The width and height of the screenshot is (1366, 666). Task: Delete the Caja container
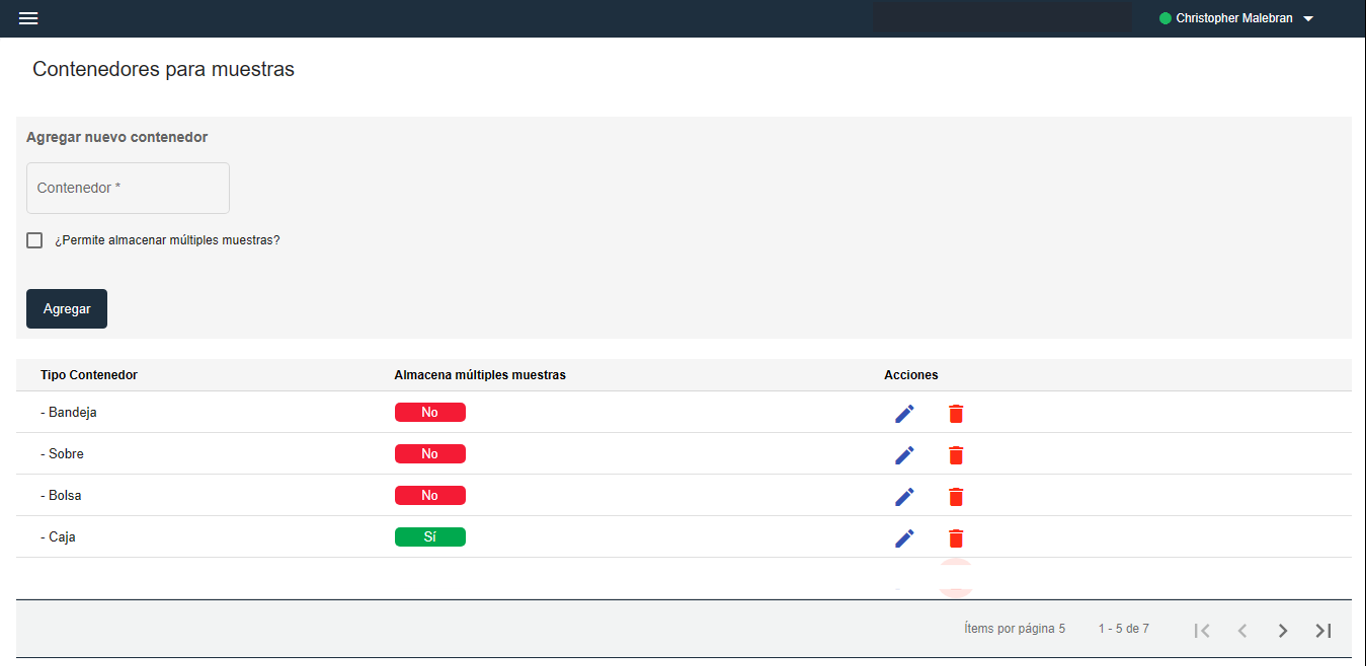click(x=956, y=538)
